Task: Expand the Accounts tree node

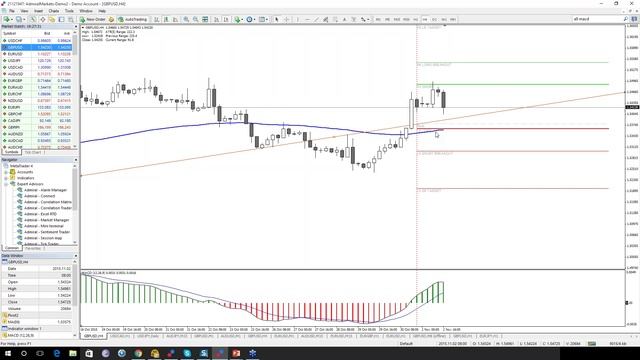Action: point(6,172)
